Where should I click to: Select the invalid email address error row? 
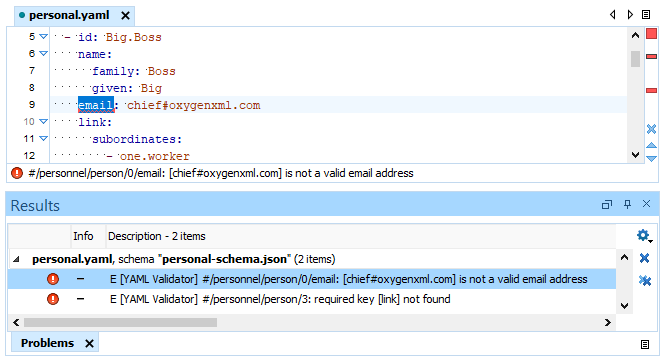coord(312,279)
